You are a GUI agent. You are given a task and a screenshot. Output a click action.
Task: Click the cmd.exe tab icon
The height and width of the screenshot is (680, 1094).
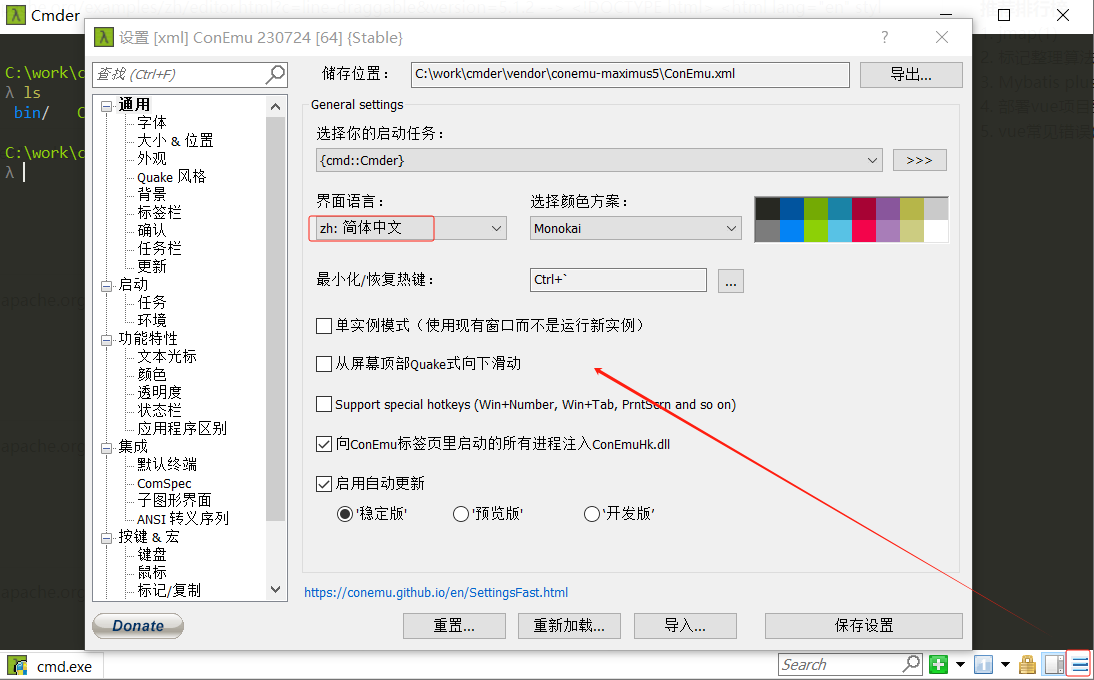click(17, 665)
